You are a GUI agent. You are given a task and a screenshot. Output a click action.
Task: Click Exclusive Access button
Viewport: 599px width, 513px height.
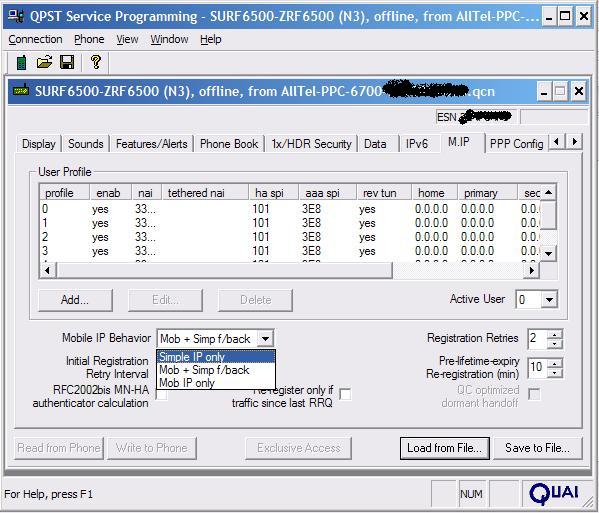[298, 448]
